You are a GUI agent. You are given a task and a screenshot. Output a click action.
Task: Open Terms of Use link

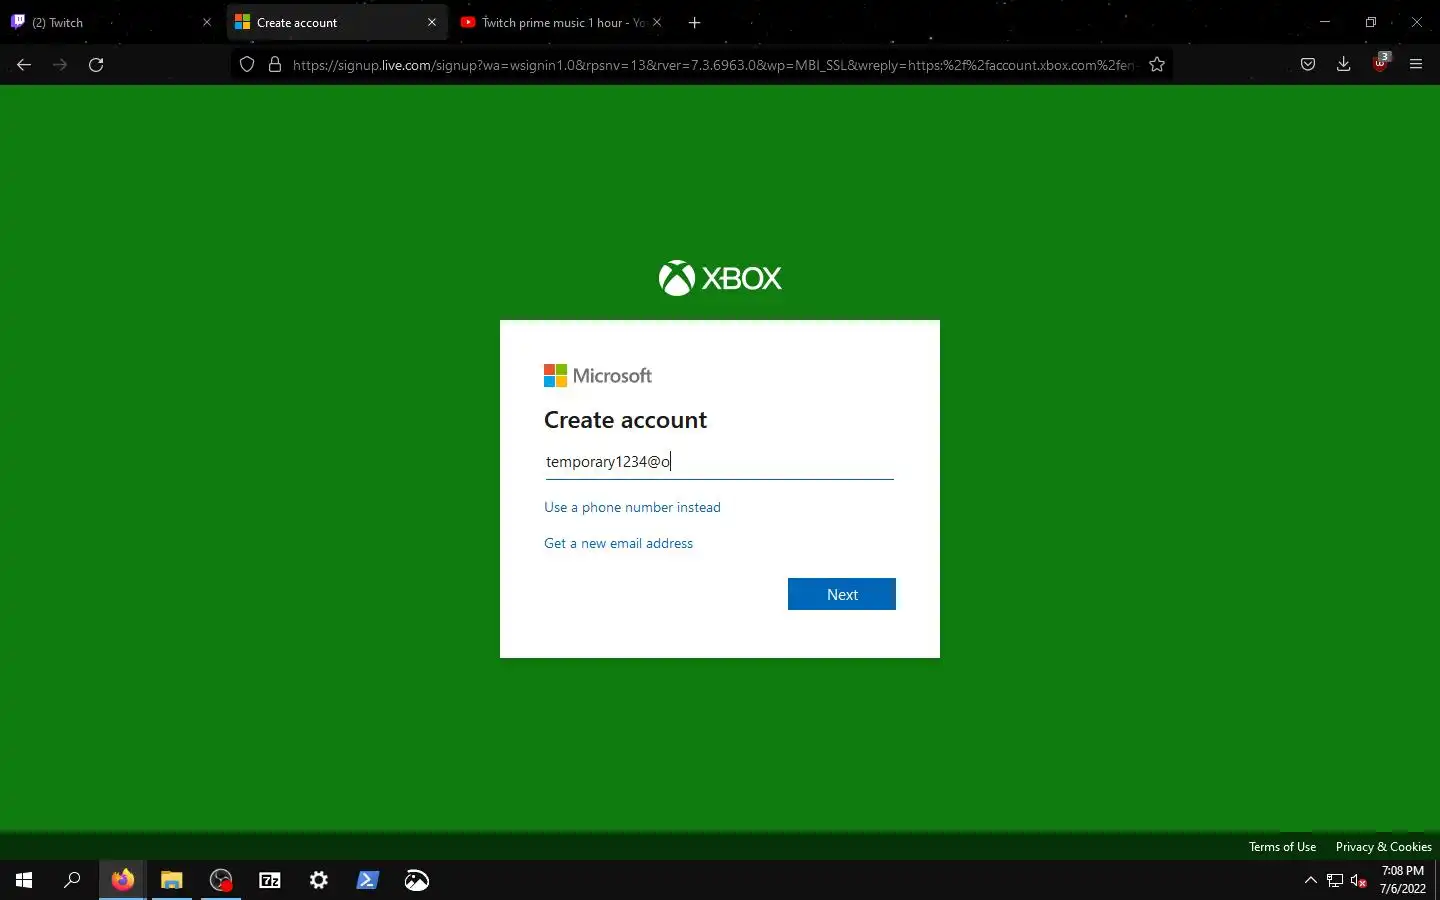(1282, 847)
